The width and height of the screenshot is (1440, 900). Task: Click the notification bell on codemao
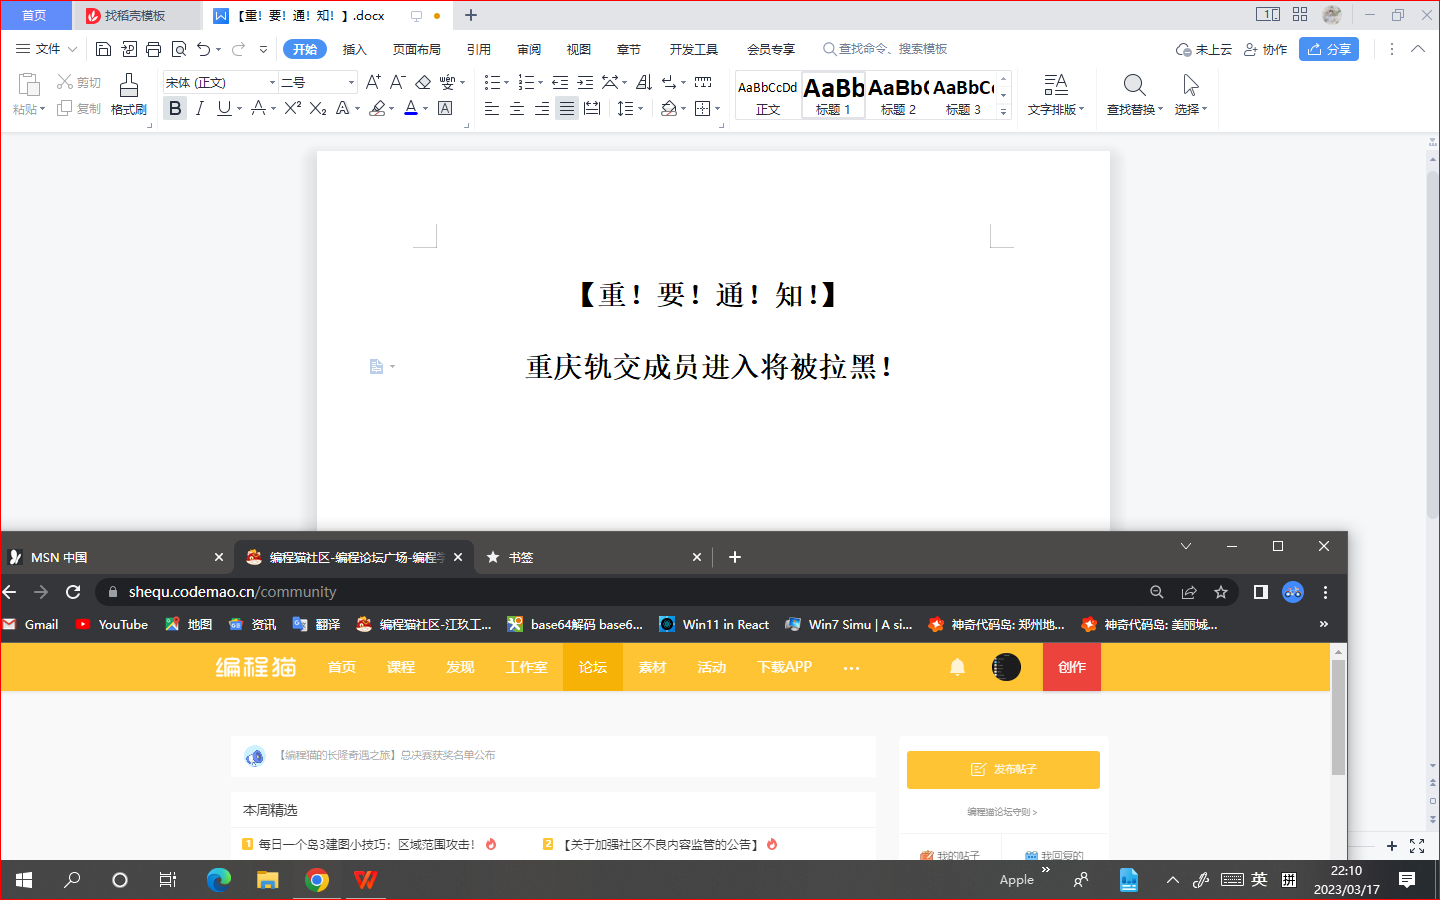[957, 667]
